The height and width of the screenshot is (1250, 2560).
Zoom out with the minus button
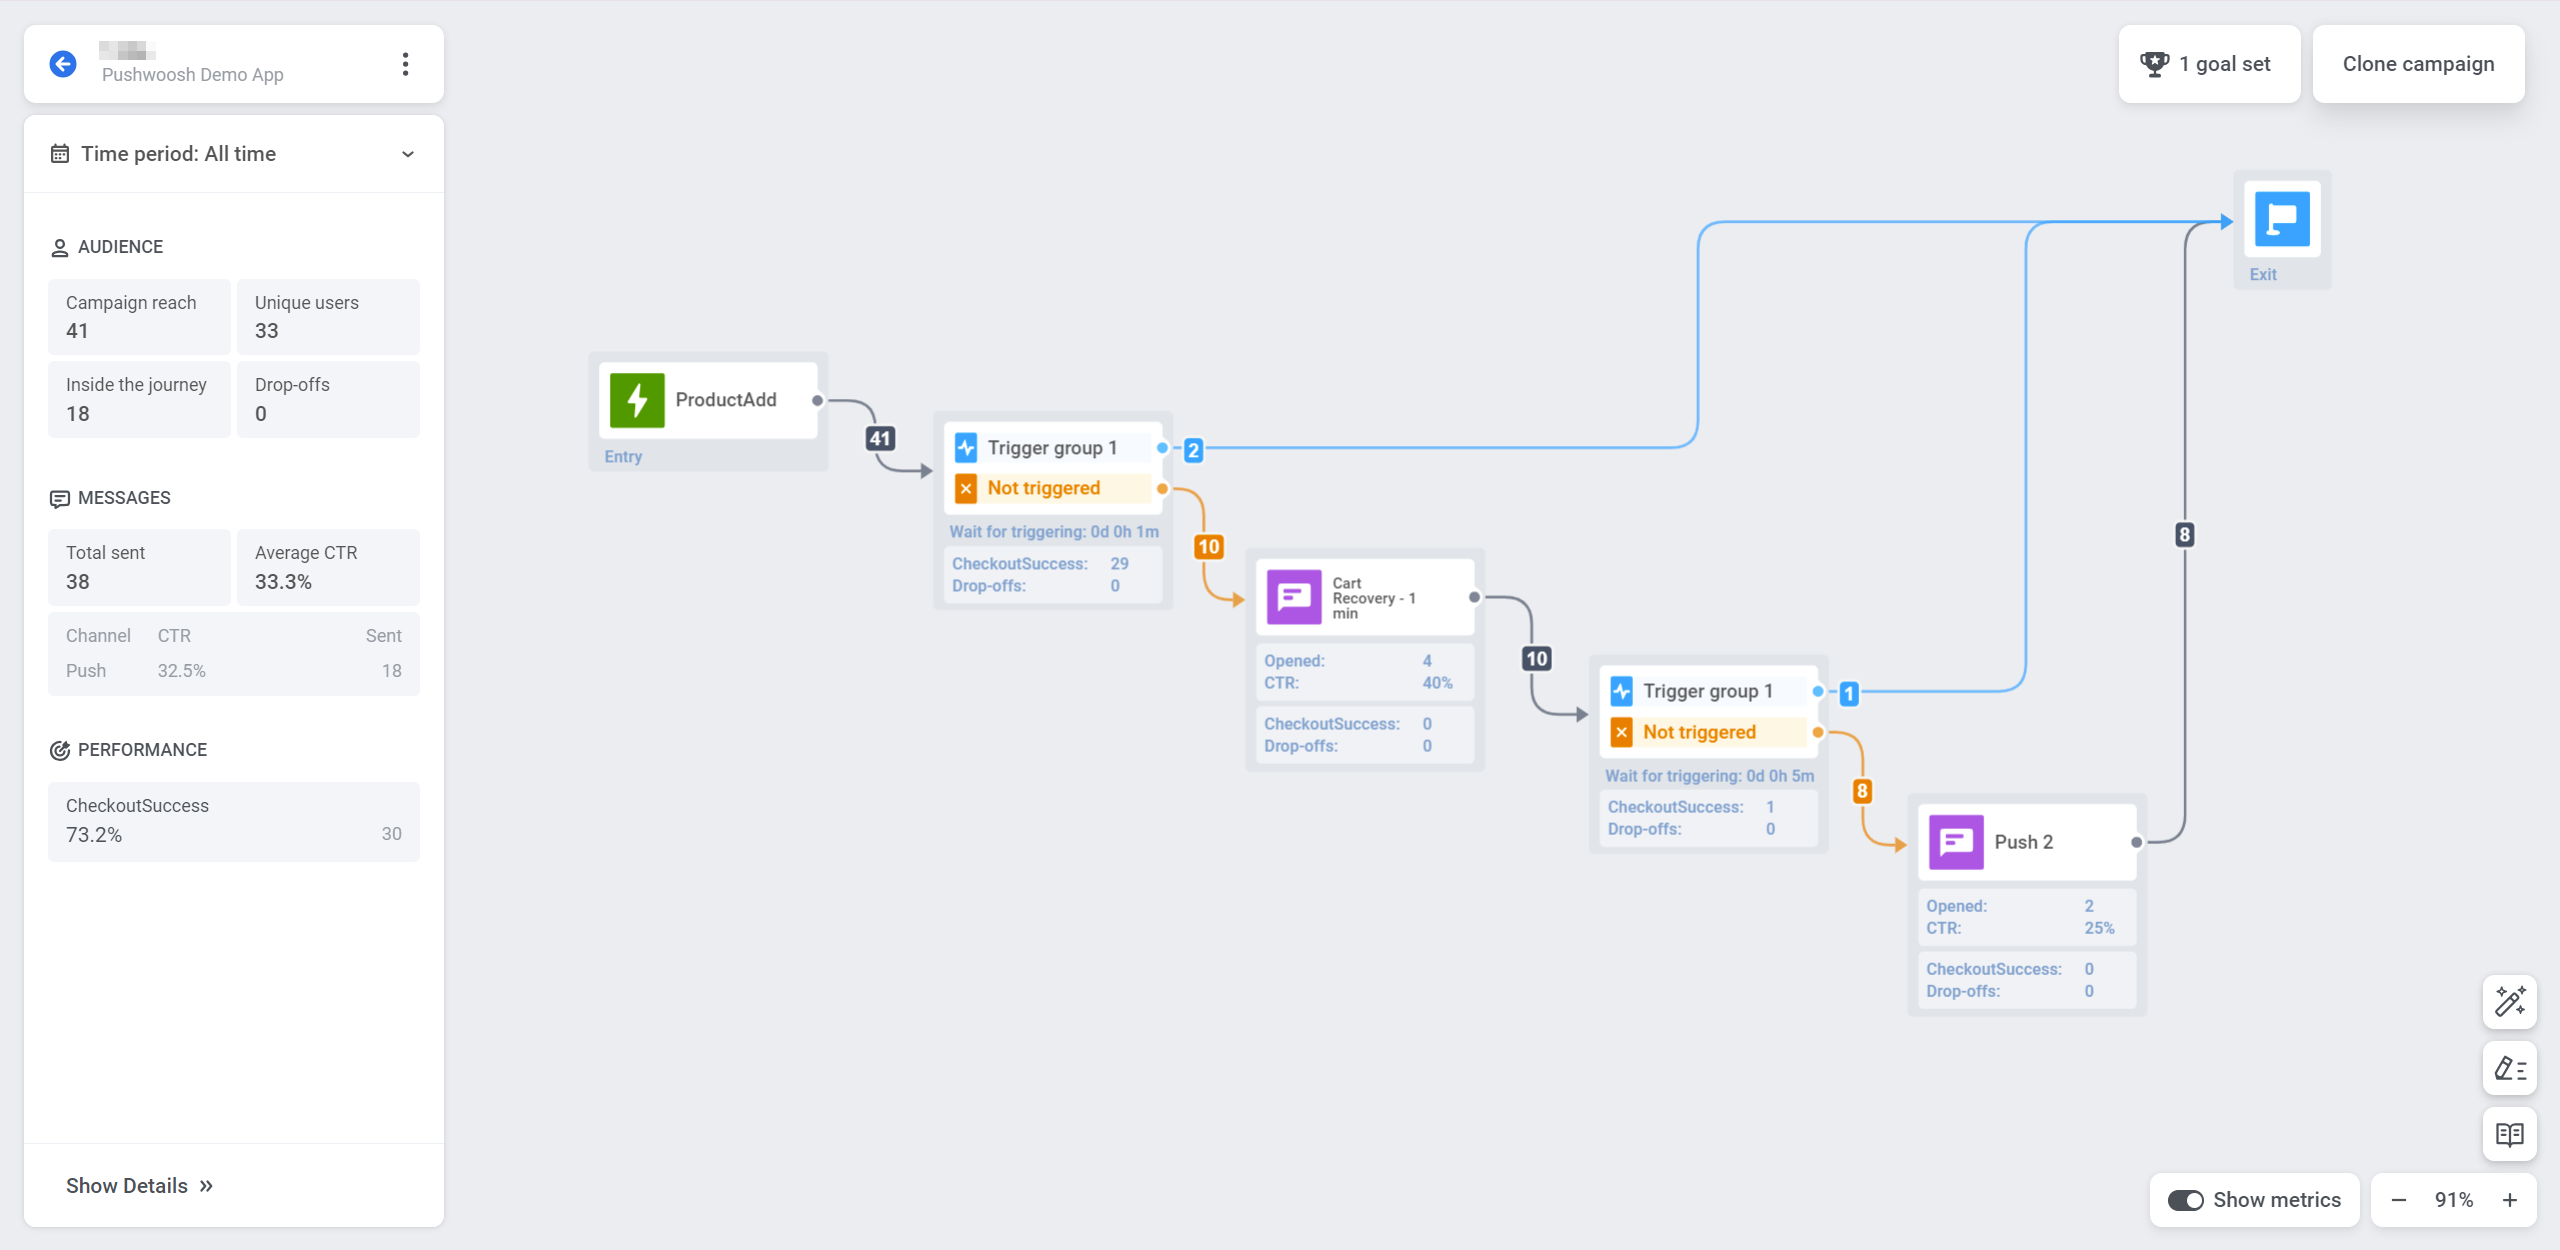pyautogui.click(x=2399, y=1200)
